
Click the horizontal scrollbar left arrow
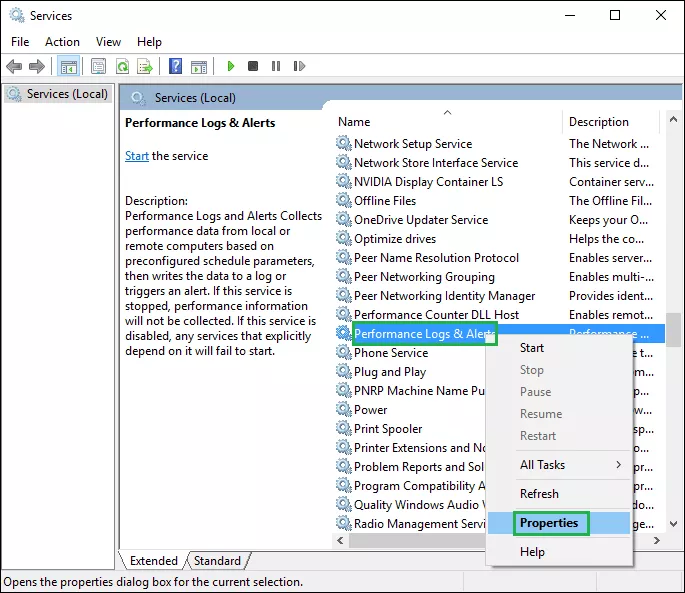340,541
